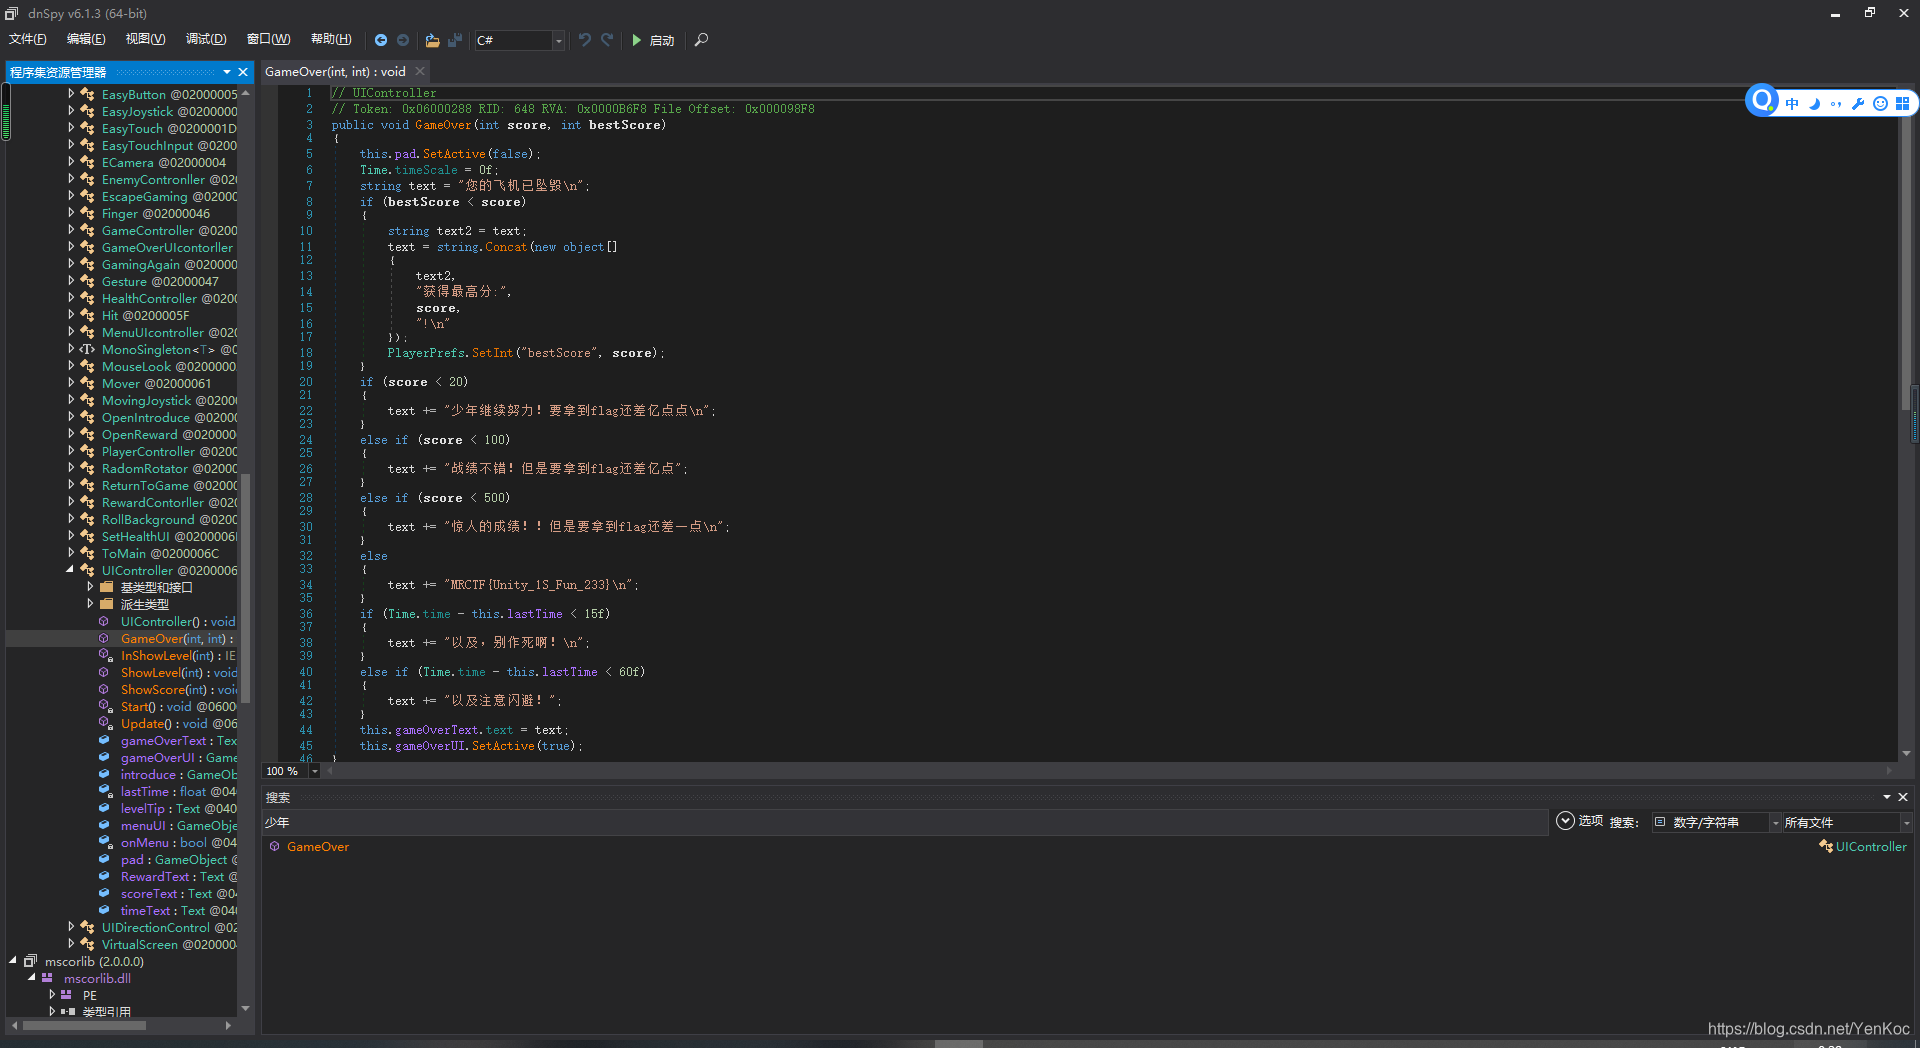Switch to GameOver(int, int) : void tab

pos(335,72)
